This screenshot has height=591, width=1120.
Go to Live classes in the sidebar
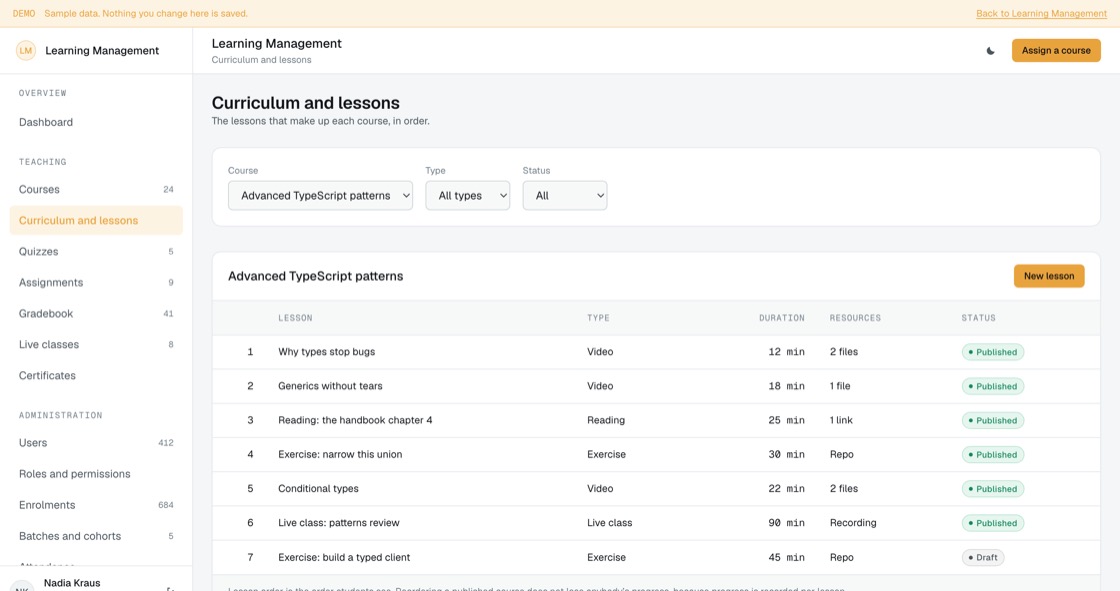(x=96, y=344)
